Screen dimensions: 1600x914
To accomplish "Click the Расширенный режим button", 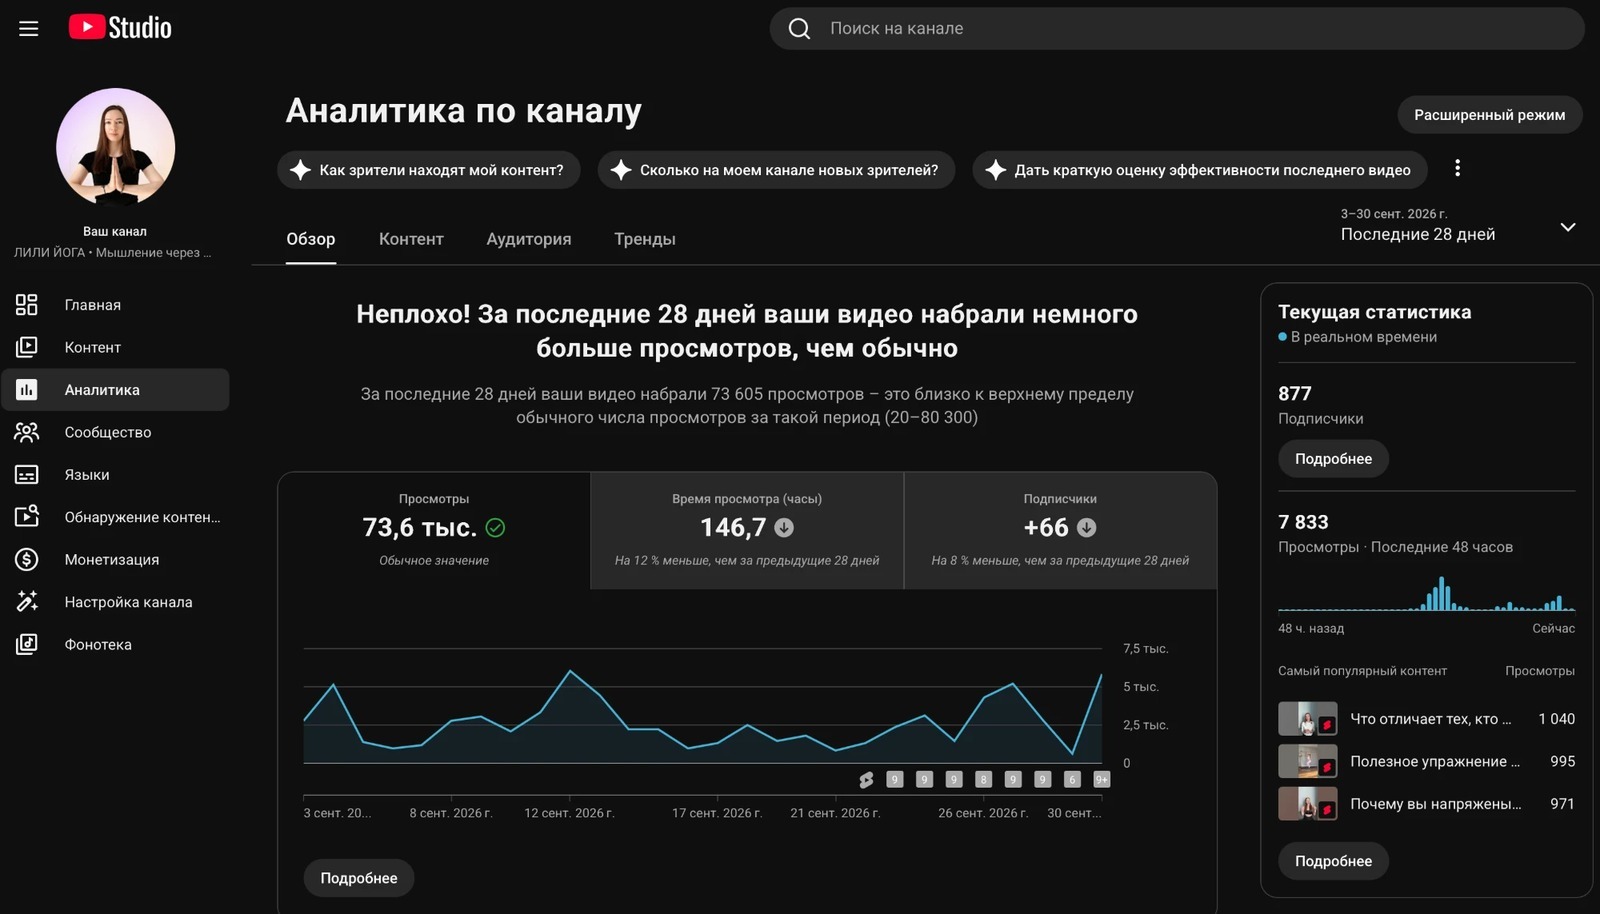I will (x=1490, y=115).
